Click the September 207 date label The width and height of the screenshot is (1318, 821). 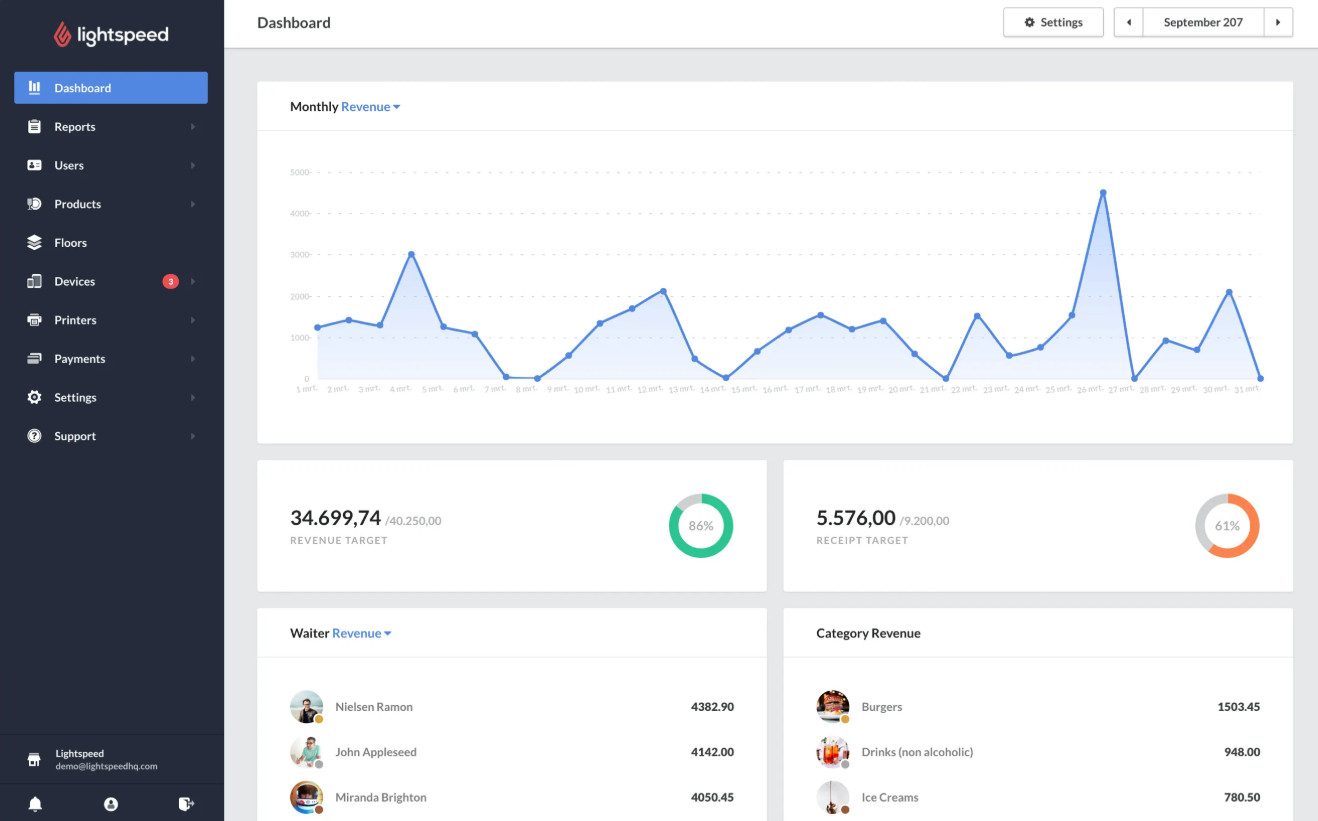pyautogui.click(x=1203, y=22)
